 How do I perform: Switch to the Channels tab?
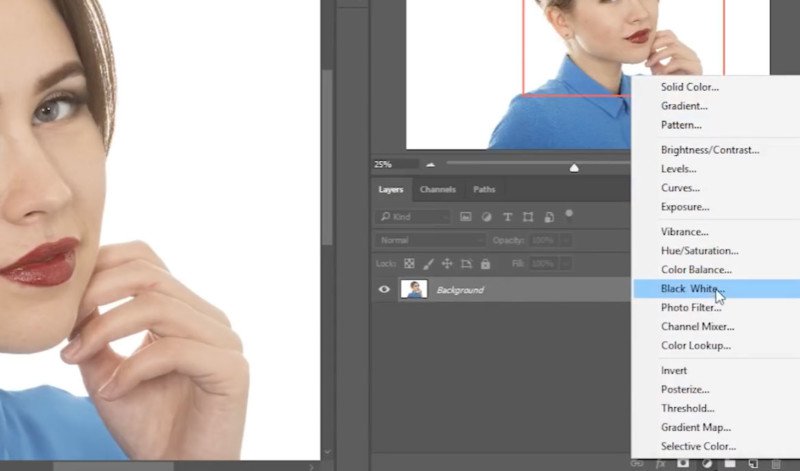438,189
